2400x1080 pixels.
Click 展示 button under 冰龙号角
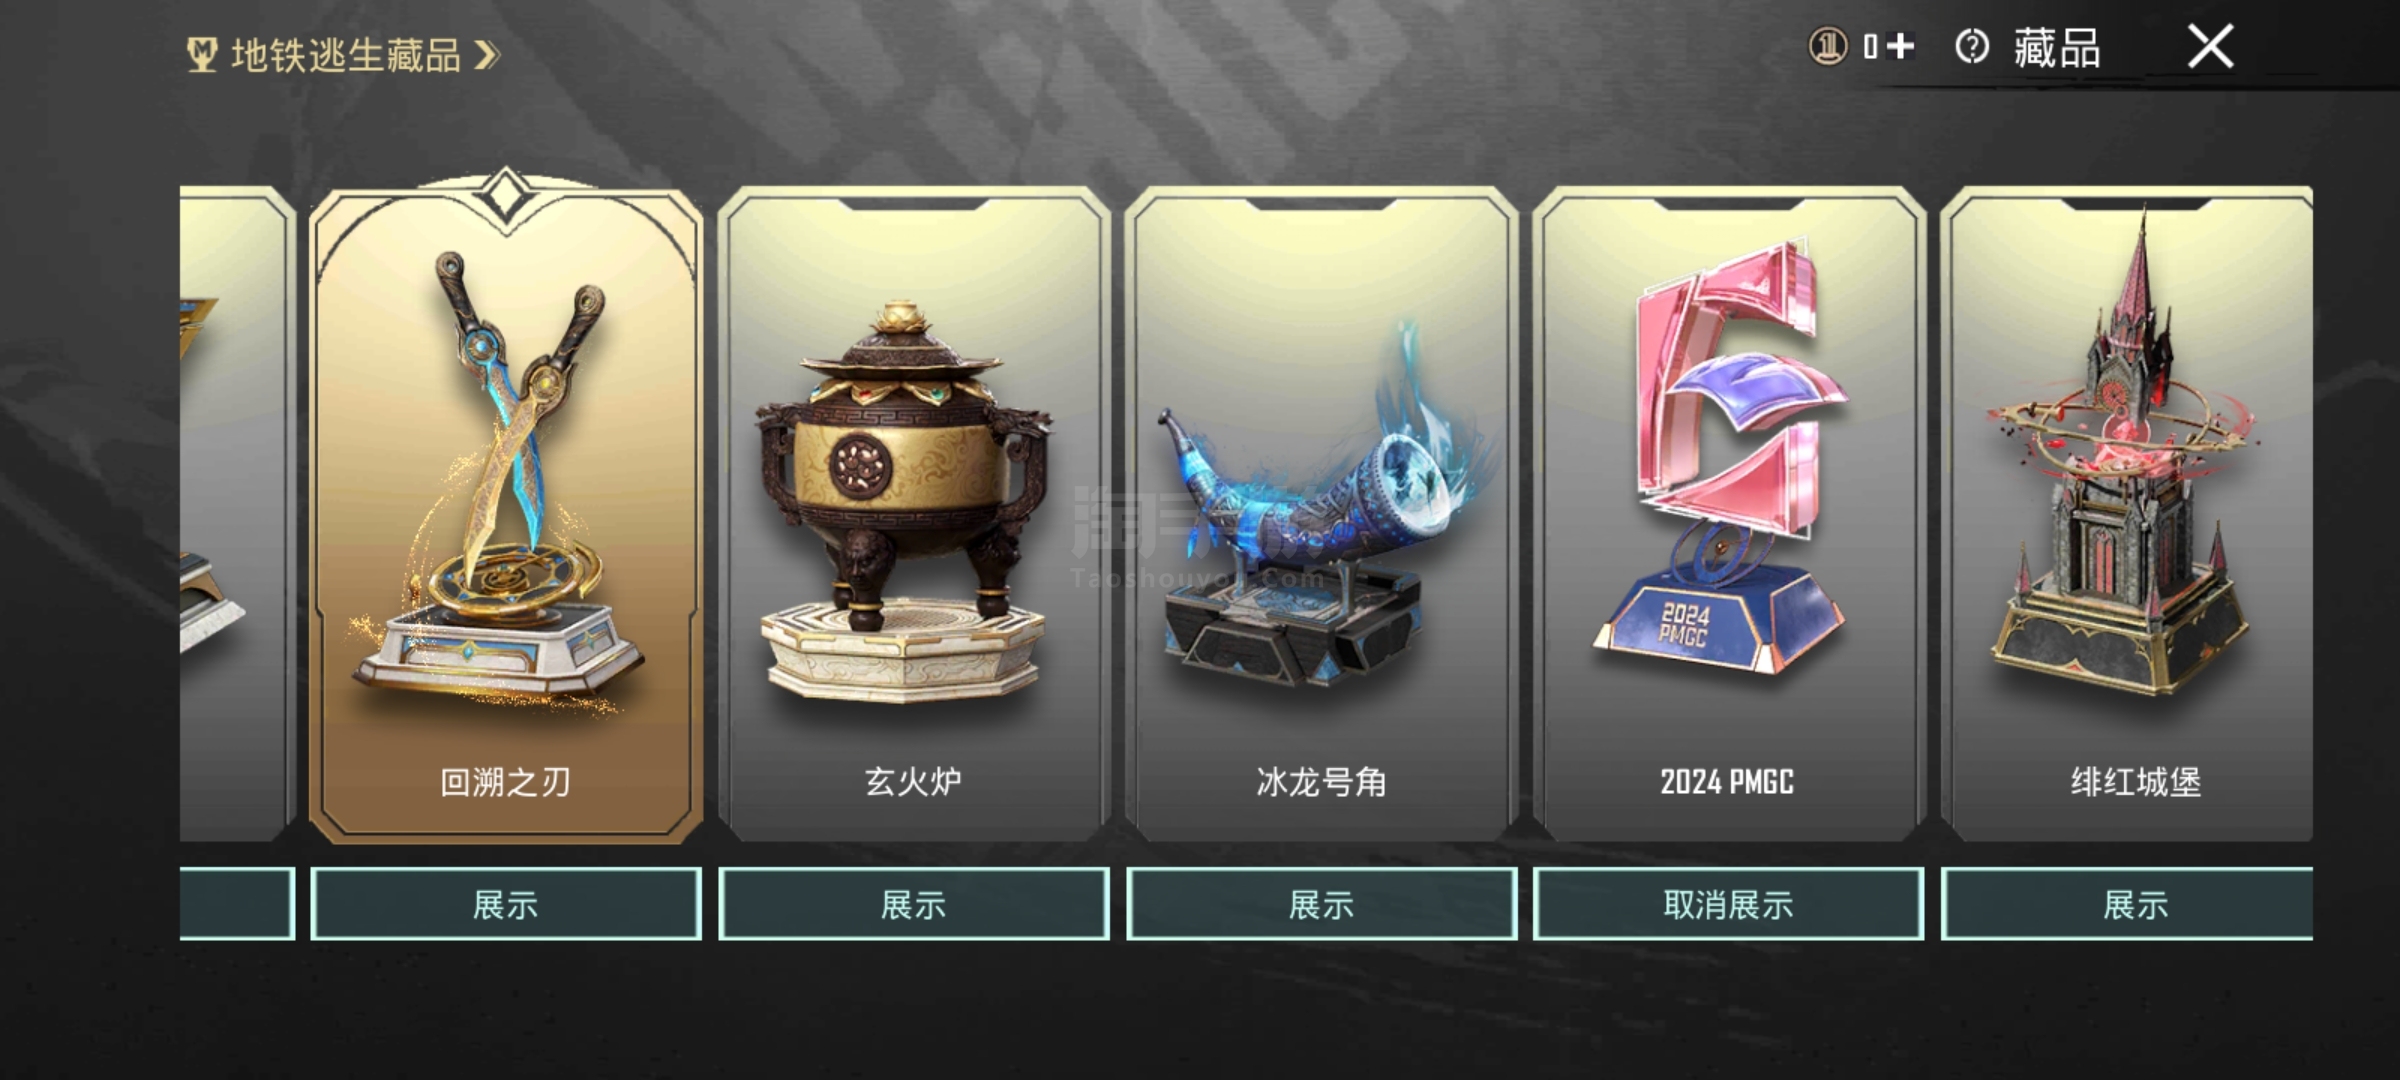pyautogui.click(x=1321, y=904)
